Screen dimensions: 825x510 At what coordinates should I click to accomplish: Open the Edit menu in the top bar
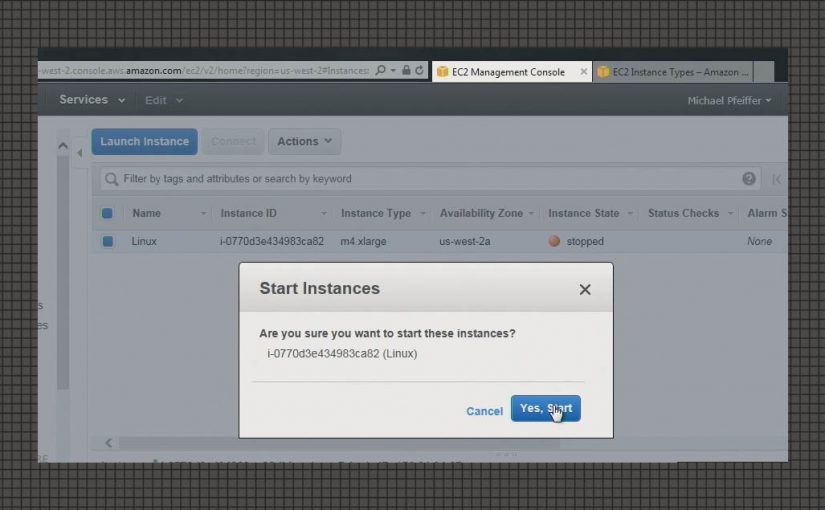(x=164, y=100)
